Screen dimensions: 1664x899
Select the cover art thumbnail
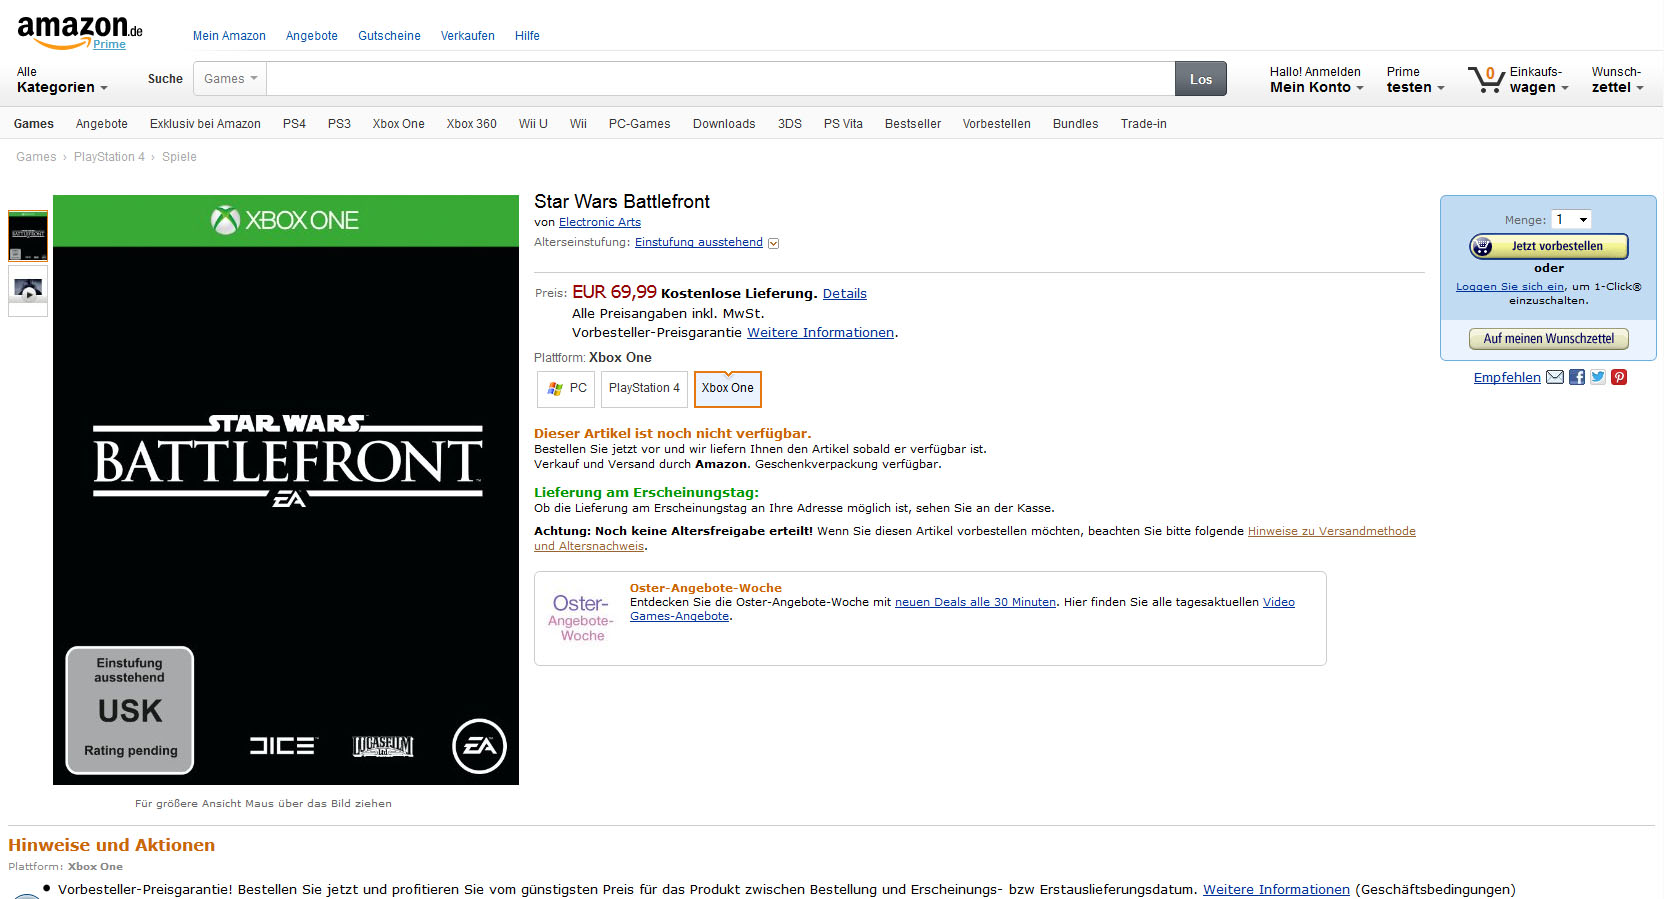(28, 236)
